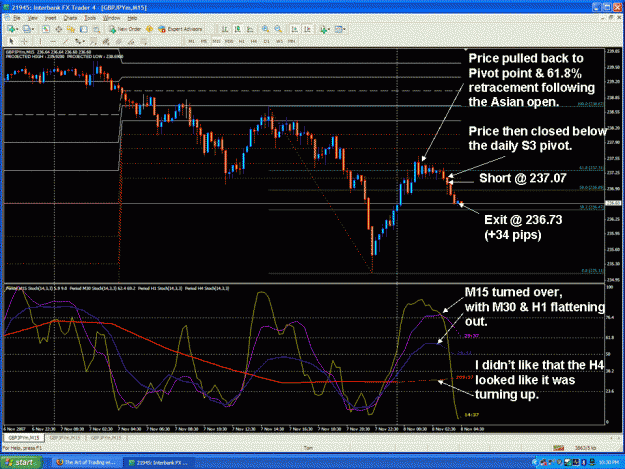
Task: Toggle the Expert Advisors button
Action: pos(180,29)
